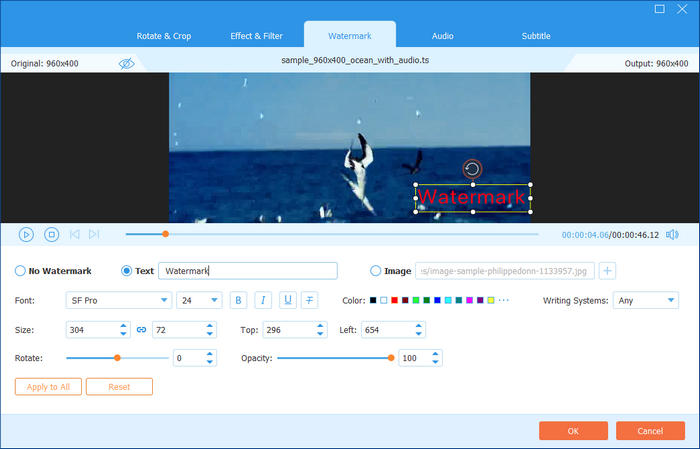Jump to the previous frame
The width and height of the screenshot is (700, 449).
75,234
